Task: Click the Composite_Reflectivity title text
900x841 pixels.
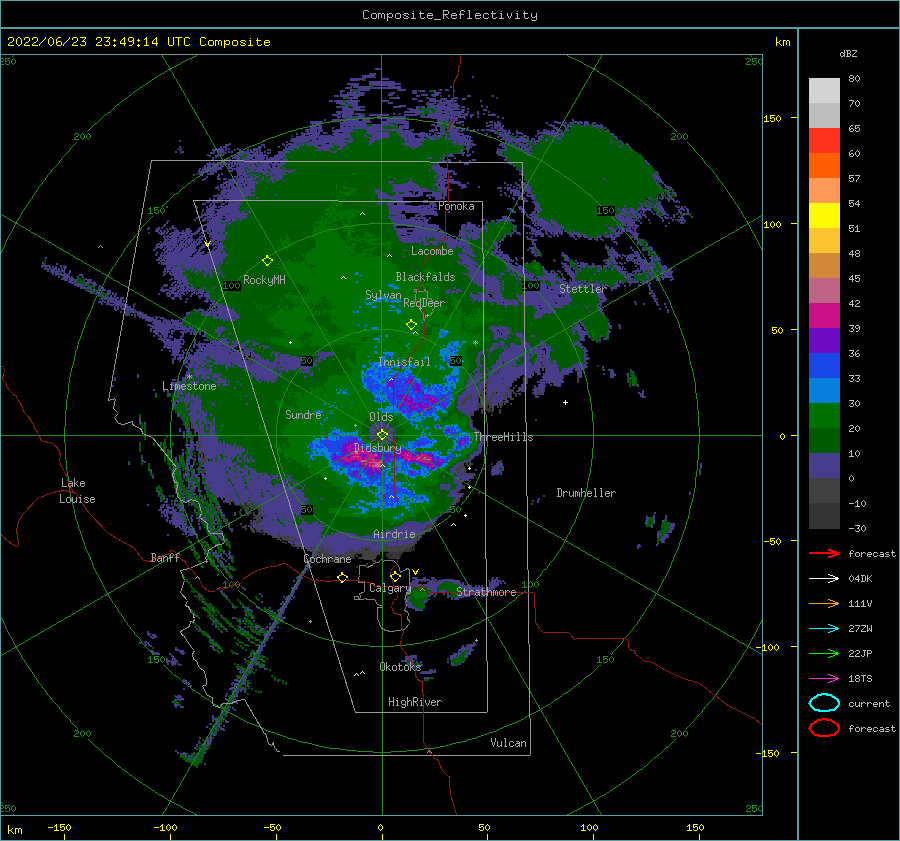Action: [x=450, y=15]
